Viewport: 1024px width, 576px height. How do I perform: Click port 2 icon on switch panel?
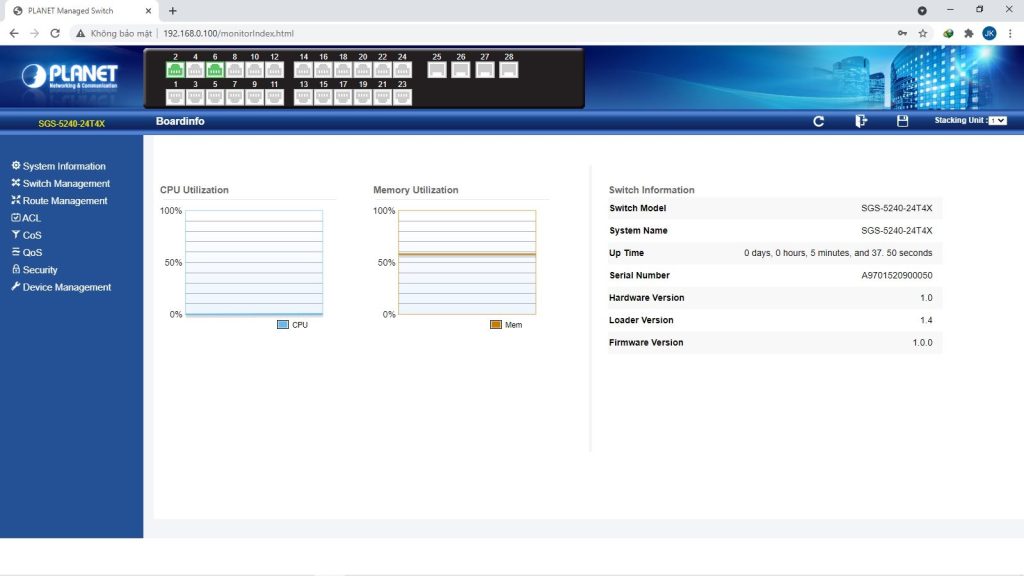175,70
